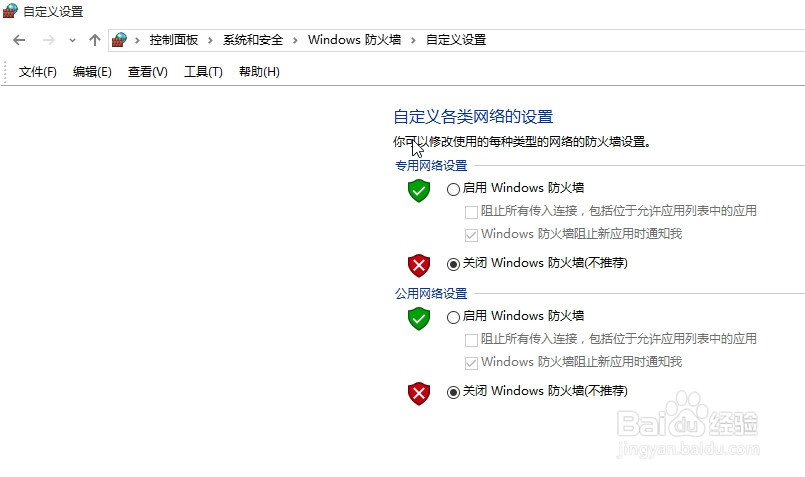Select 启用 Windows 防火墙 for private network
This screenshot has width=805, height=477.
click(453, 189)
